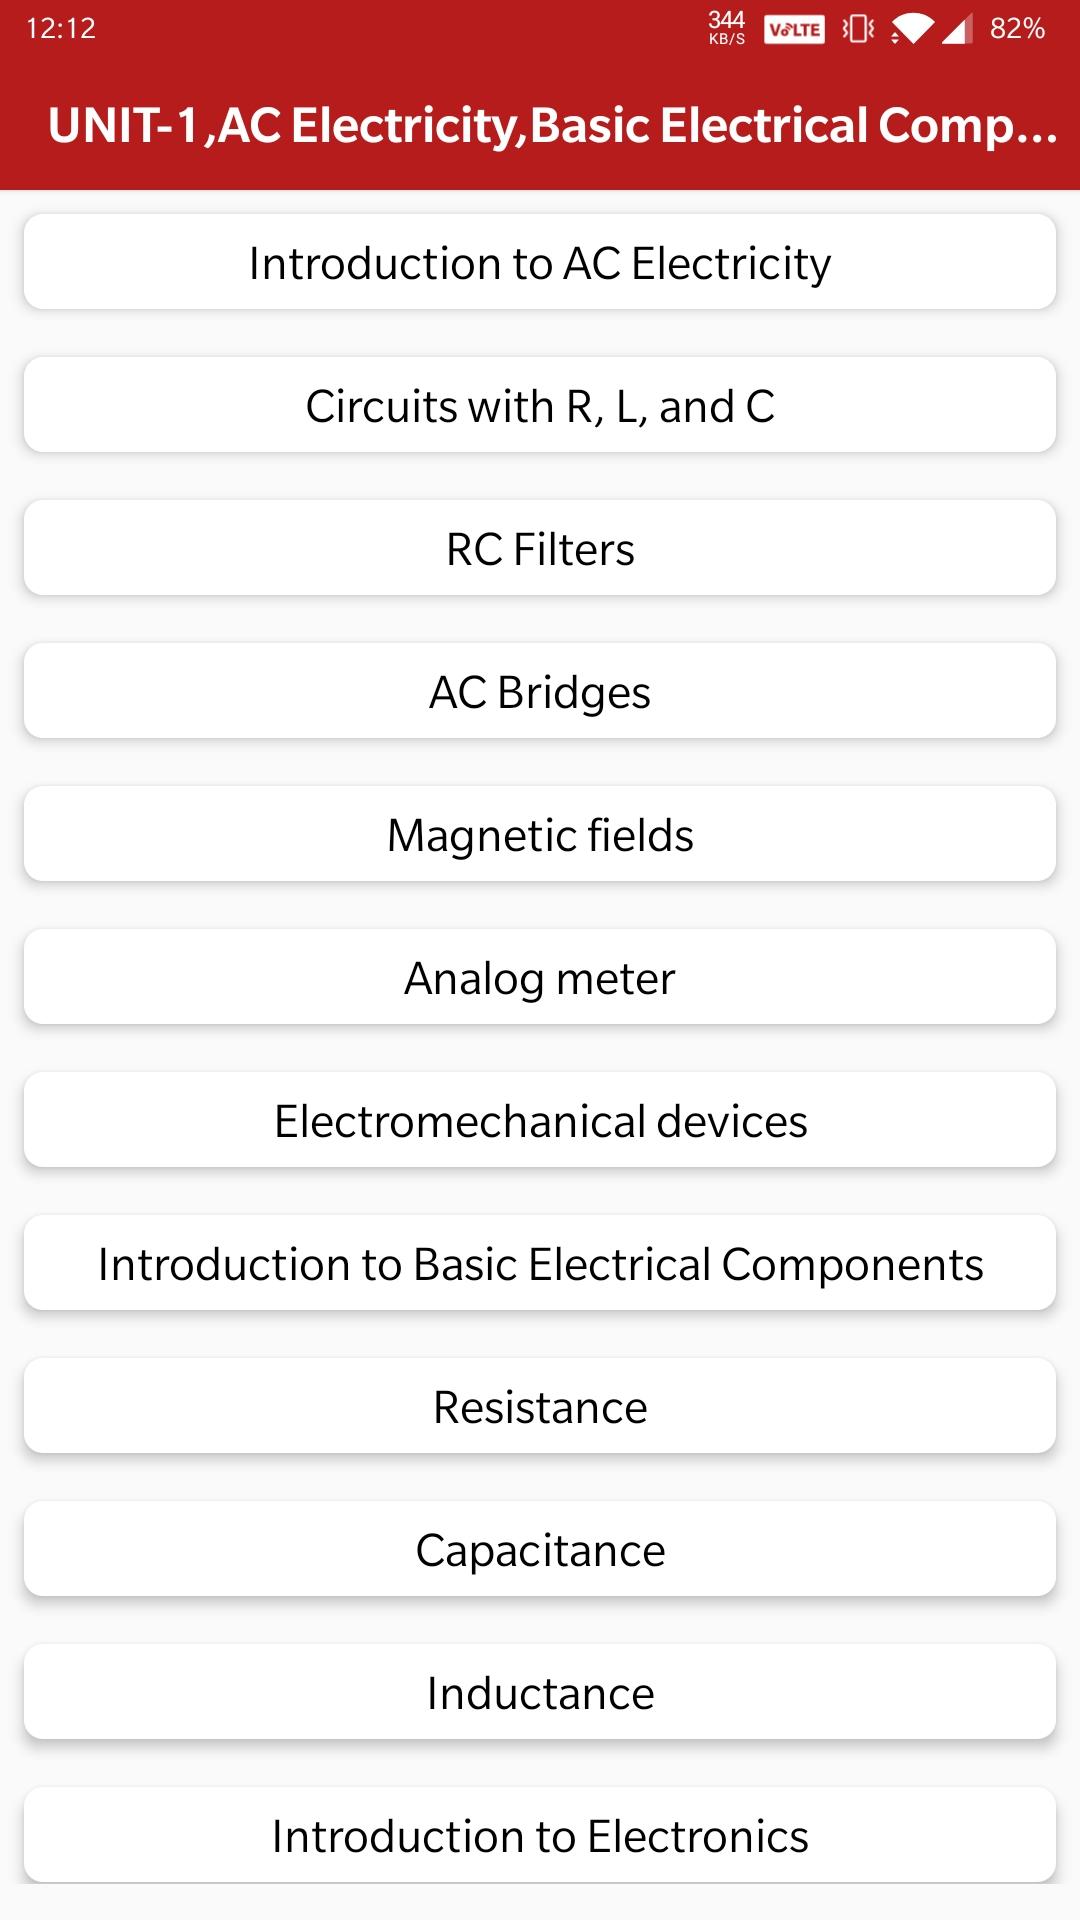Open Electromechanical devices lesson
The height and width of the screenshot is (1920, 1080).
pos(540,1121)
